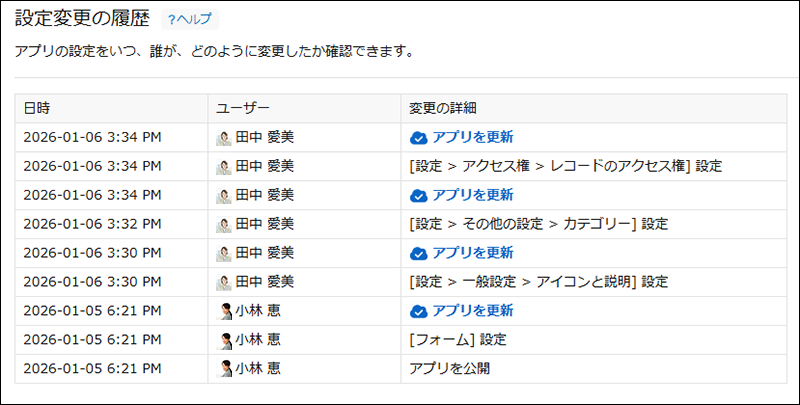The height and width of the screenshot is (405, 800).
Task: Click アプリを更新 link below レコードのアクセス権 row
Action: click(472, 195)
